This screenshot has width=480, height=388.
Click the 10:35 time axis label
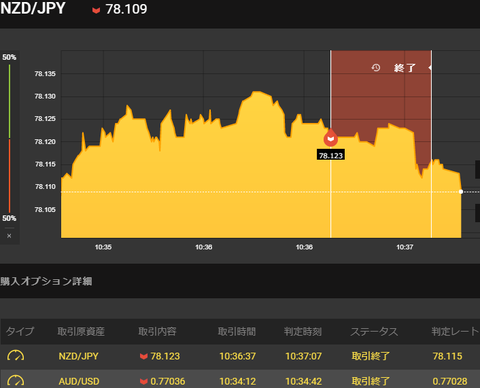(103, 247)
